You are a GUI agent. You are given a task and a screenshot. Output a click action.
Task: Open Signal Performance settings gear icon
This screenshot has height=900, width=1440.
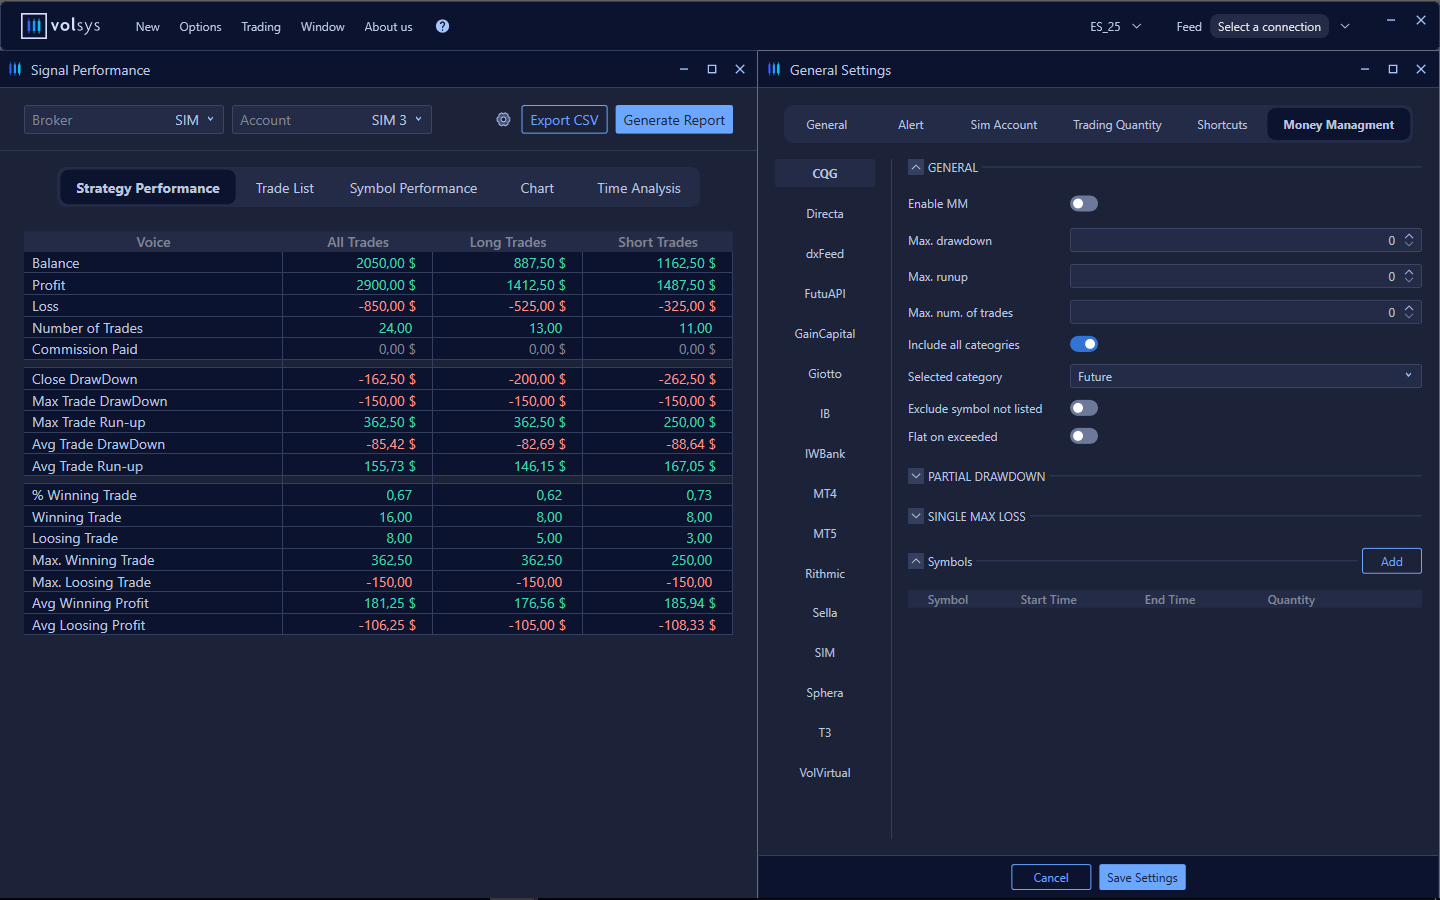(x=503, y=120)
